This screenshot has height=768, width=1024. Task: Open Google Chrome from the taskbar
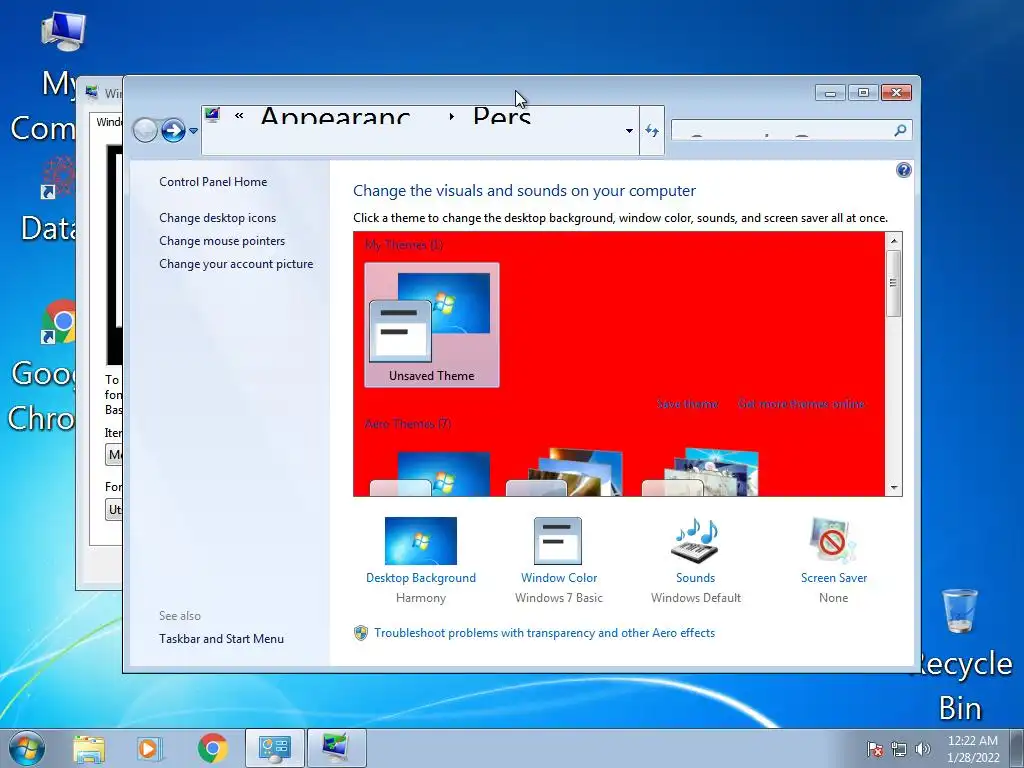[x=212, y=749]
